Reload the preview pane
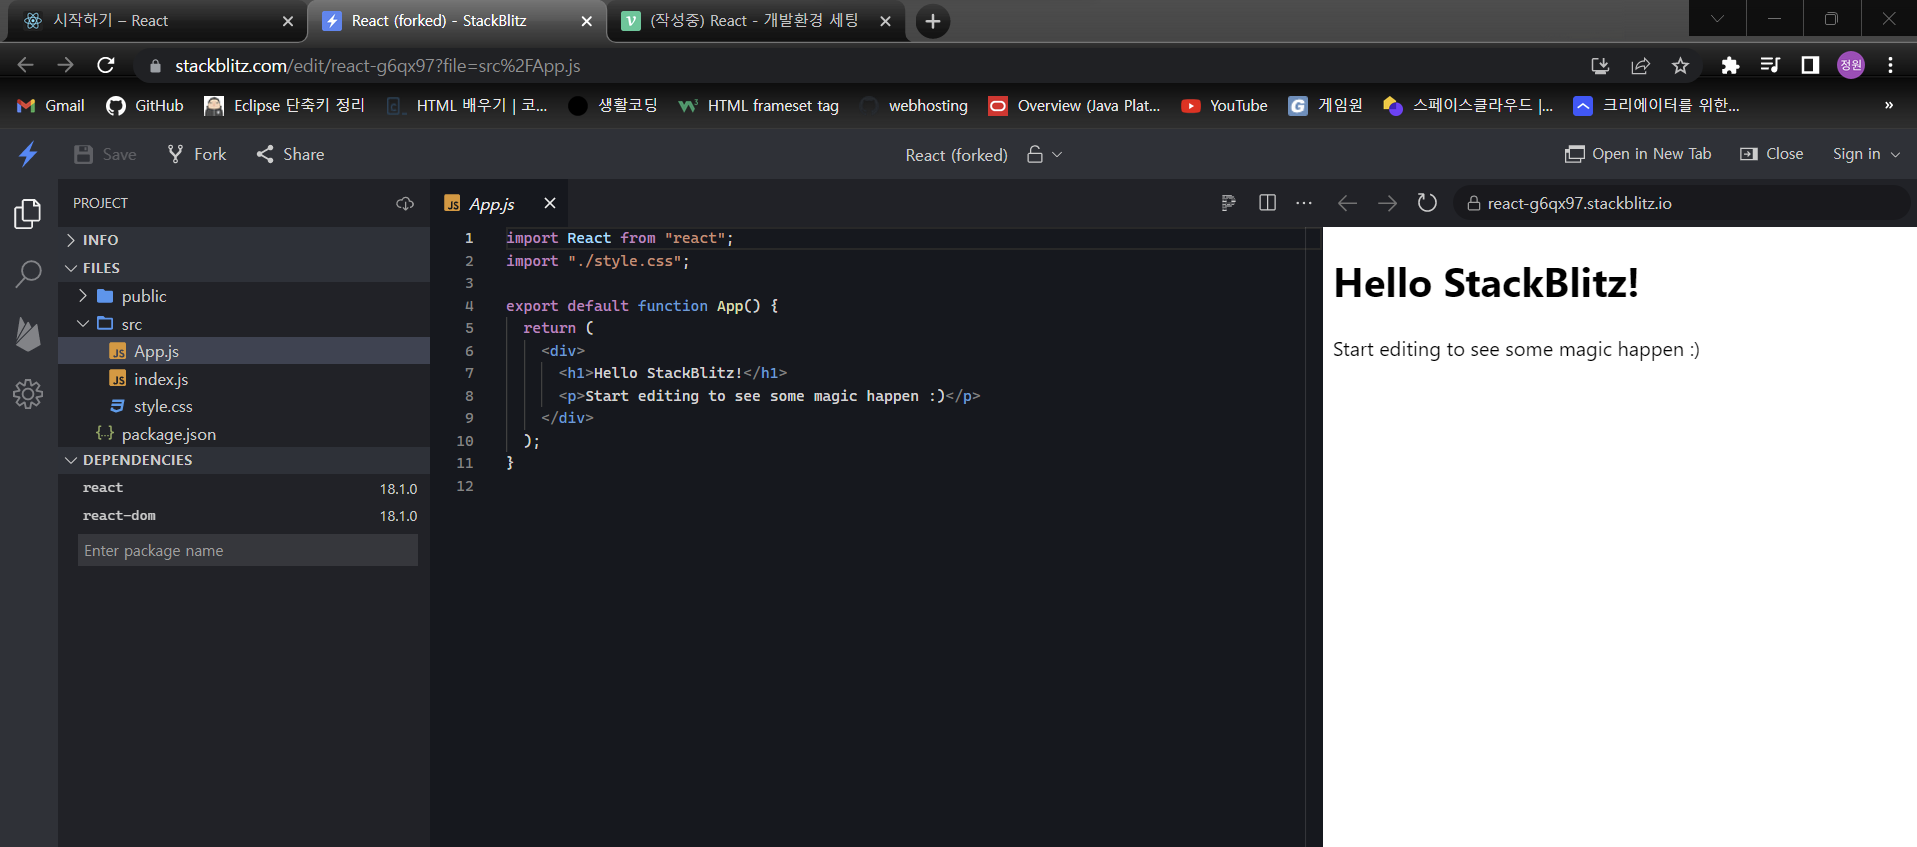 tap(1427, 203)
